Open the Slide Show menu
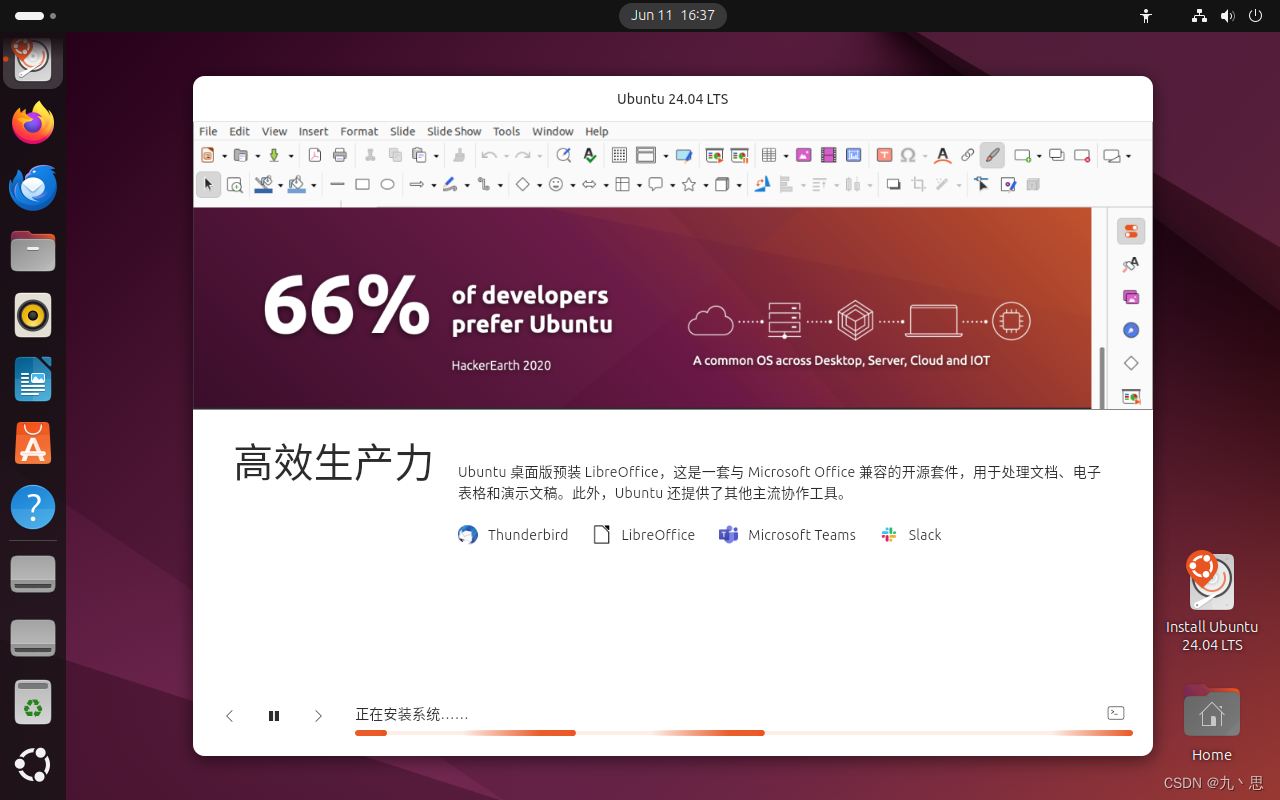 [x=454, y=131]
